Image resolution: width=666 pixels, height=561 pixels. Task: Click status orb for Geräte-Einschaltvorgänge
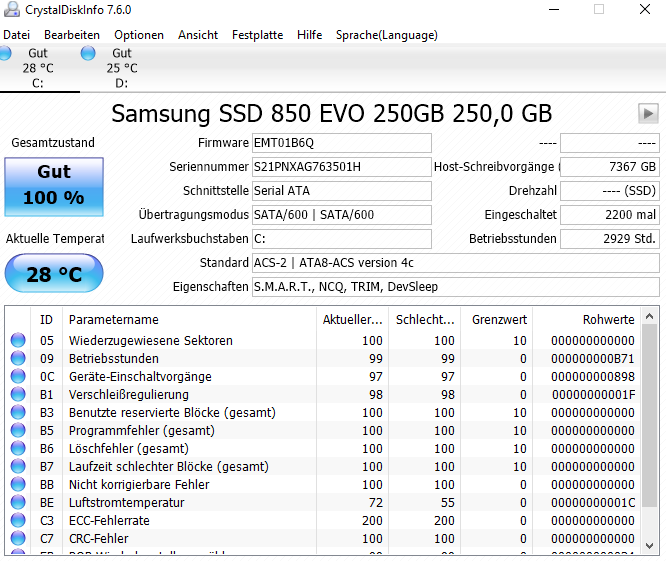(18, 376)
